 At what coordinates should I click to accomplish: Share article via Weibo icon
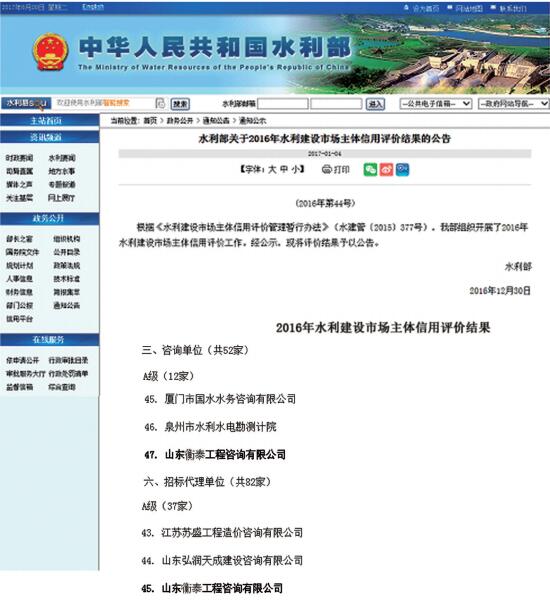[386, 170]
